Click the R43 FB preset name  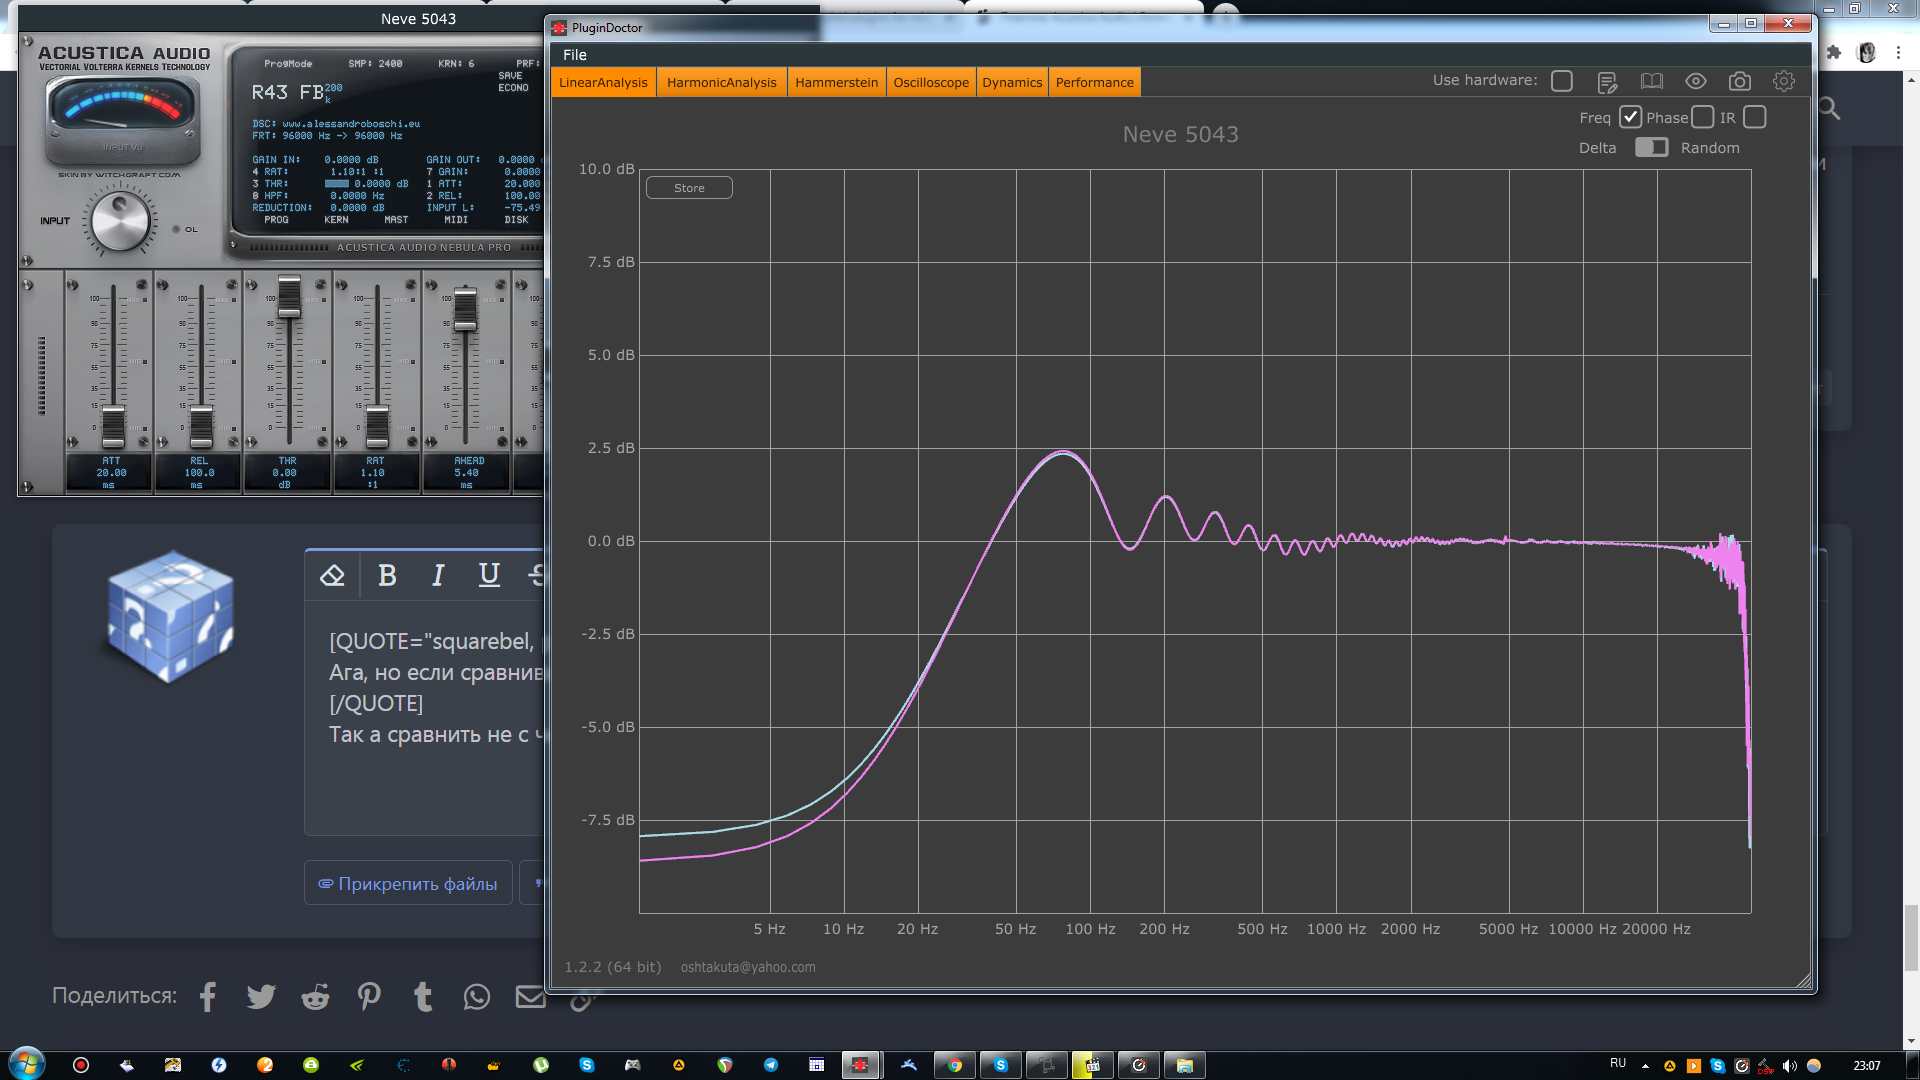tap(287, 93)
